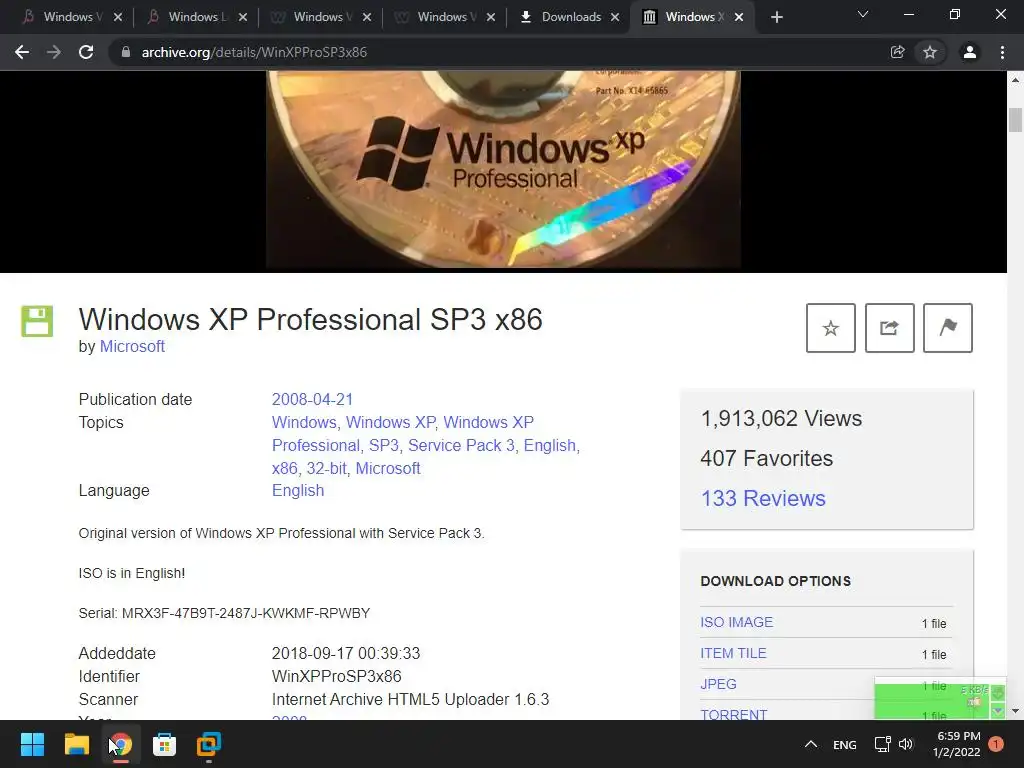Open the Windows Start menu

click(32, 744)
